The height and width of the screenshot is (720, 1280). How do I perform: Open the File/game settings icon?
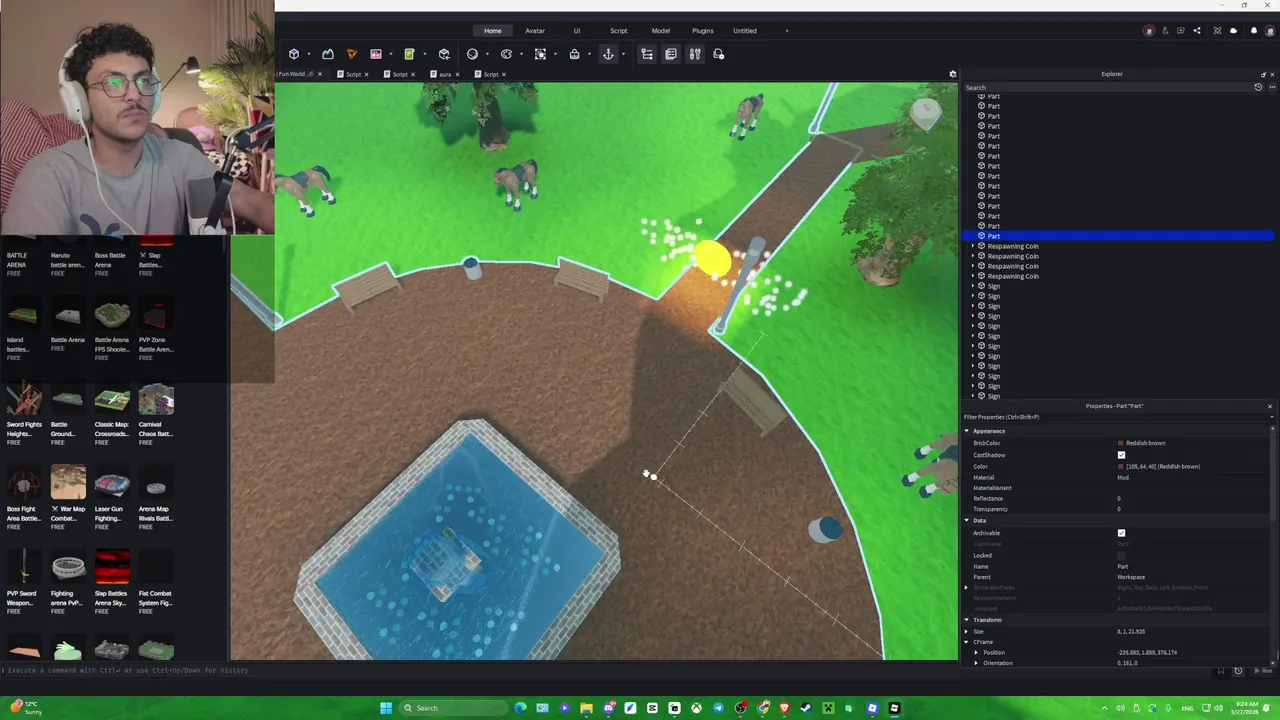pos(718,54)
